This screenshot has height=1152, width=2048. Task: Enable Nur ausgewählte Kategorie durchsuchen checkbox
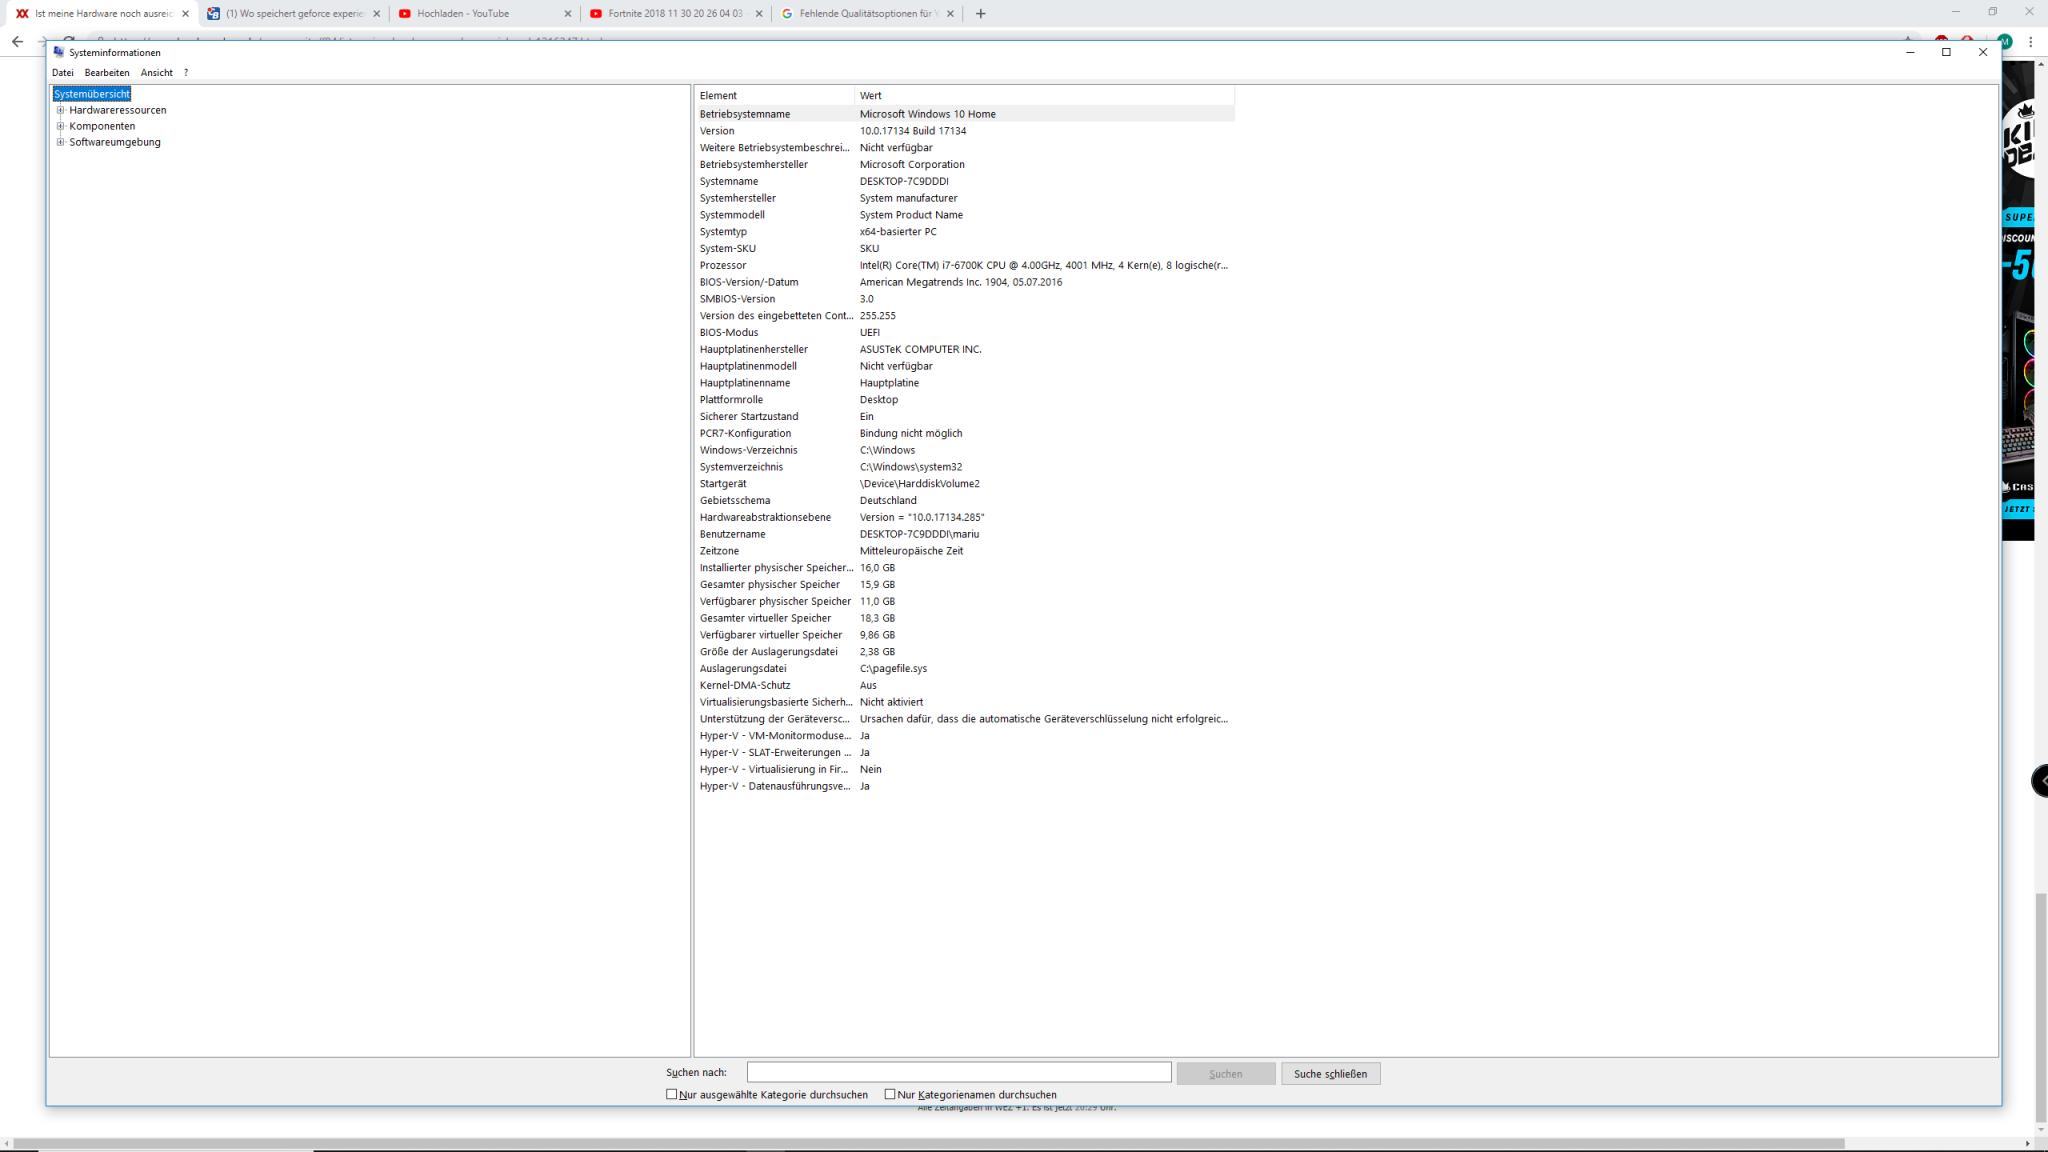tap(672, 1094)
